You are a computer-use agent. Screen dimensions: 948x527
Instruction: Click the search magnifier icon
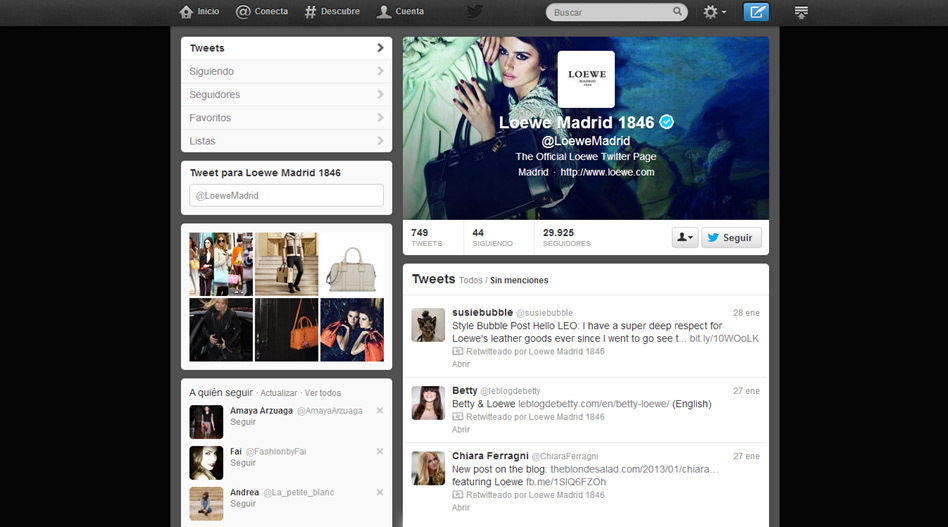[677, 11]
